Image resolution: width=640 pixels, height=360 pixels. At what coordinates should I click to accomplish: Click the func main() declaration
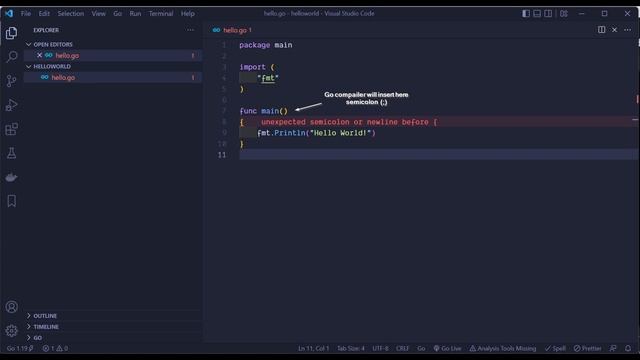[264, 111]
